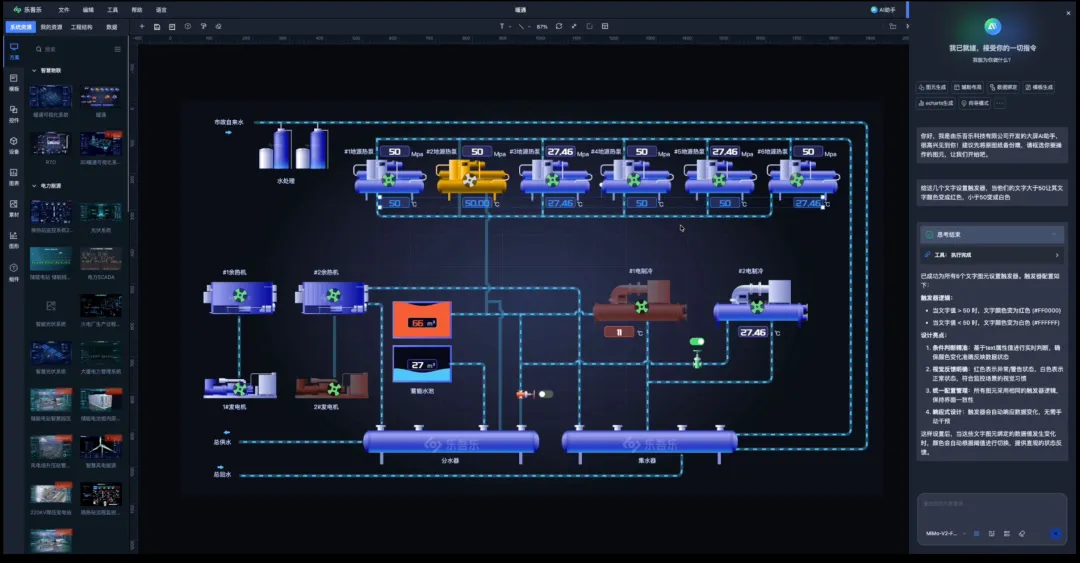Toggle the valve switch above 分水器
This screenshot has width=1080, height=563.
coord(546,394)
